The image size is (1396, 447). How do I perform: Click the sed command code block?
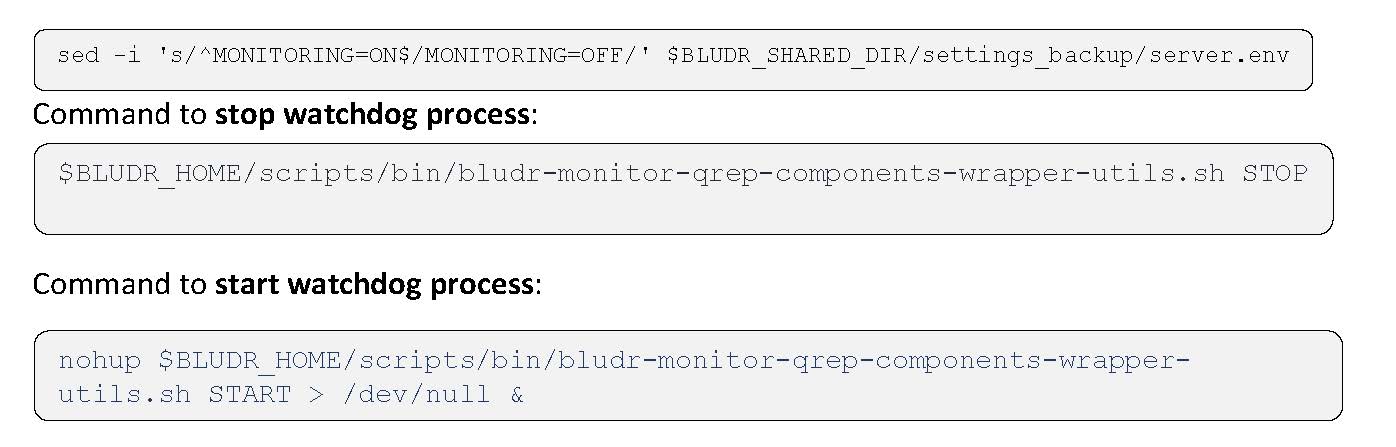point(673,60)
